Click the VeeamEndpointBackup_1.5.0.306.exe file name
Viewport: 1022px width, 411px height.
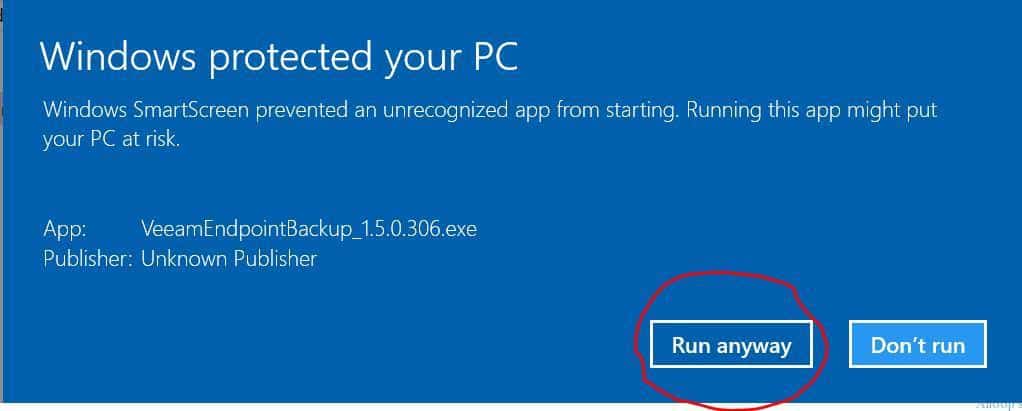tap(309, 229)
